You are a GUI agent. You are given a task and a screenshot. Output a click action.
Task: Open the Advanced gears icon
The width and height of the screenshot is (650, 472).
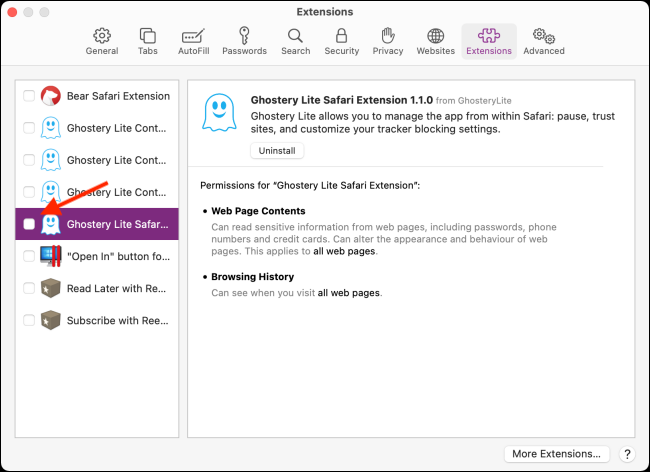(543, 36)
